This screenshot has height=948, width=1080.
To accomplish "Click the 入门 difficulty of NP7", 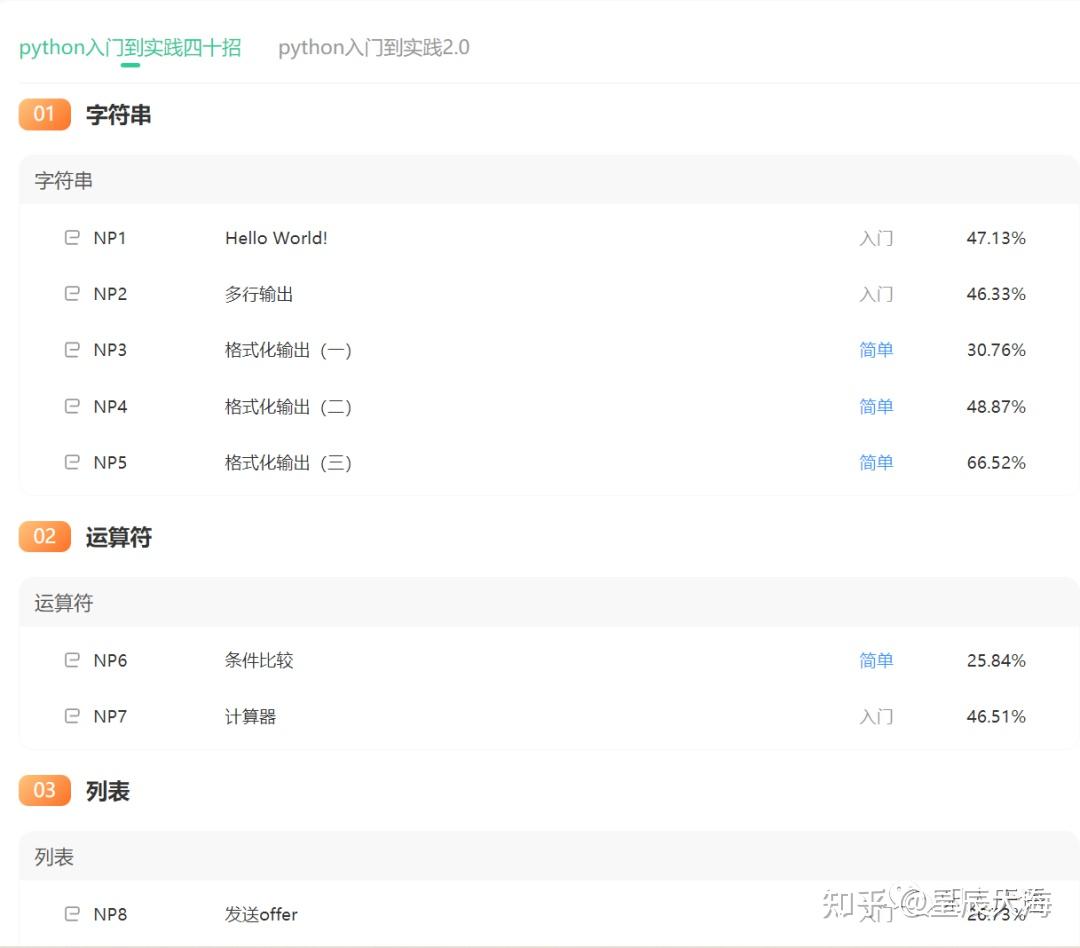I will [876, 717].
